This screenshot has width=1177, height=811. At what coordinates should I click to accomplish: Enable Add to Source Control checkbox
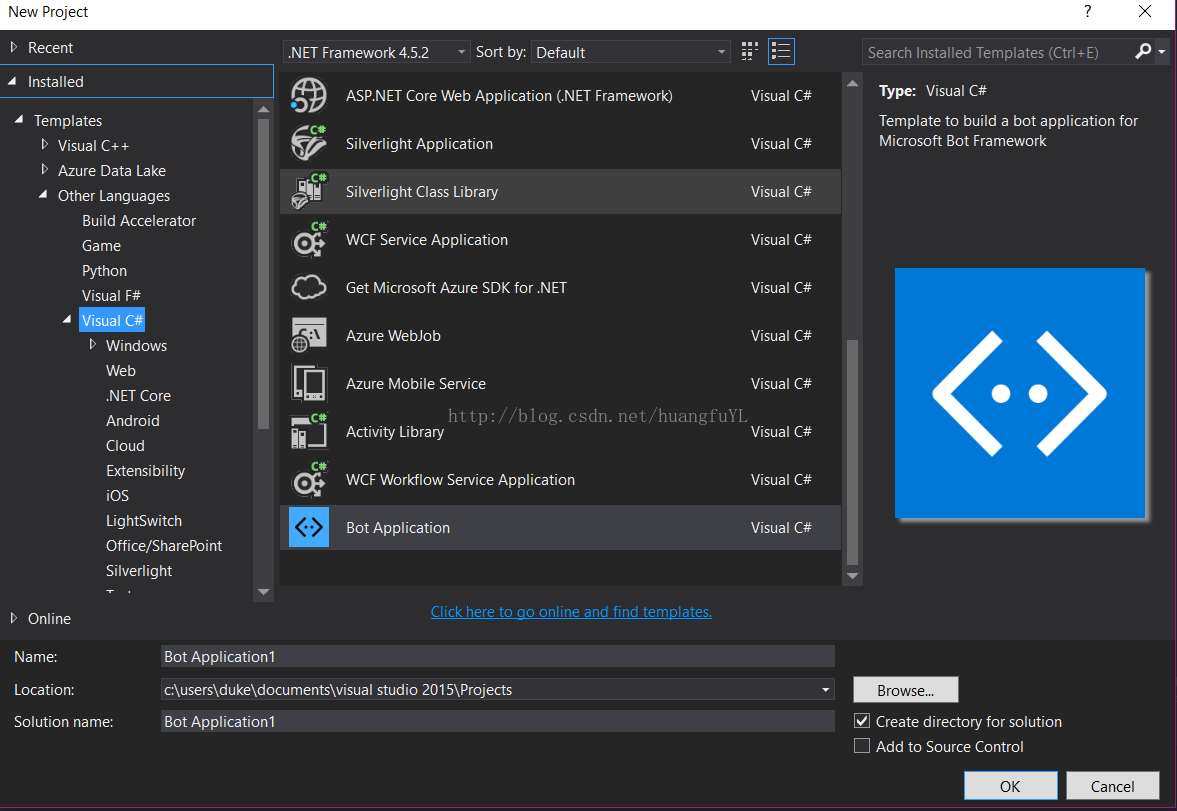[x=862, y=746]
